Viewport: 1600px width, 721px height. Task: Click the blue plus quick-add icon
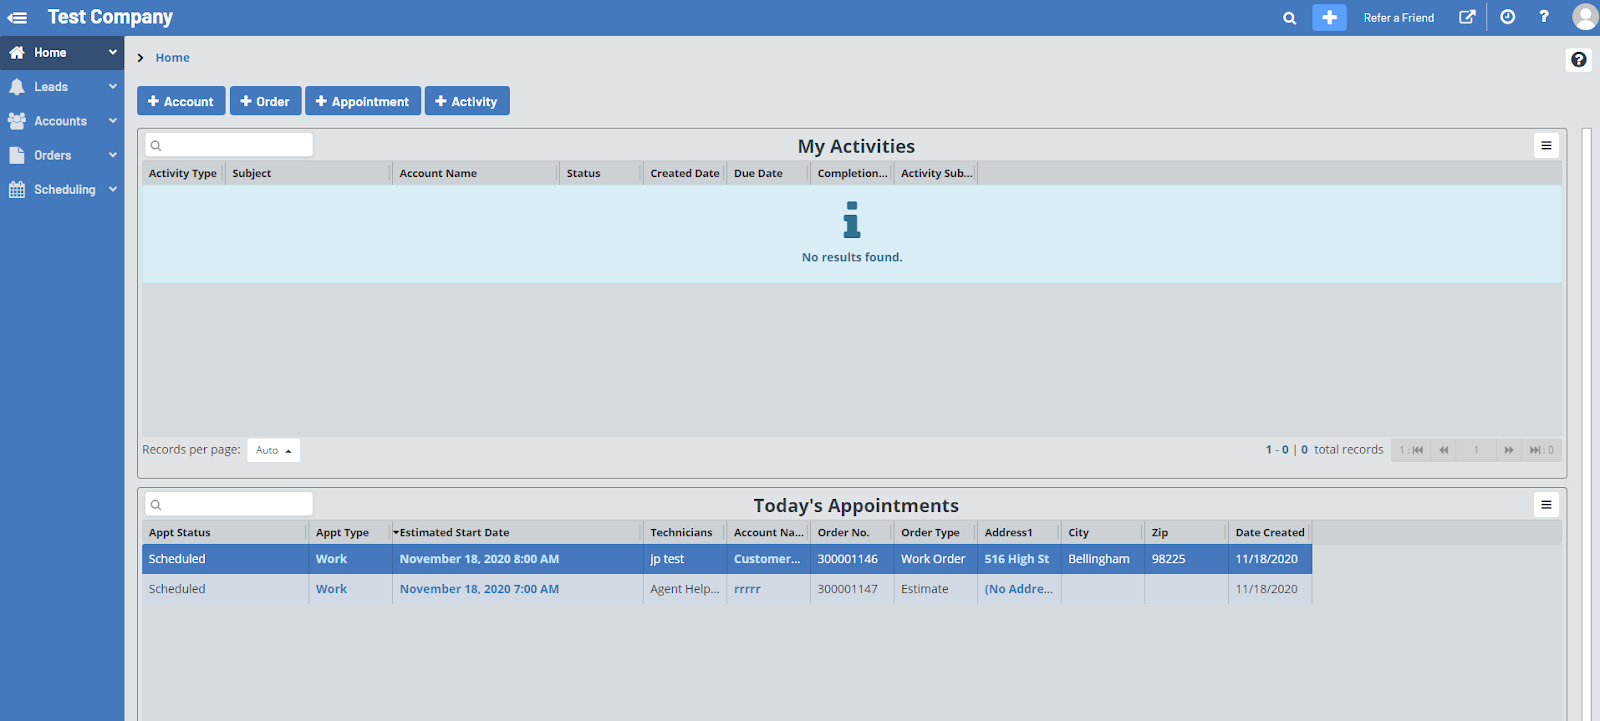[x=1329, y=18]
